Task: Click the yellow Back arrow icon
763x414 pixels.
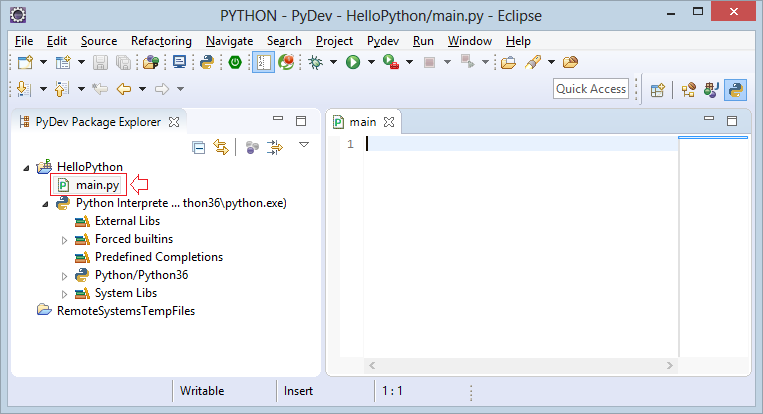Action: tap(124, 89)
